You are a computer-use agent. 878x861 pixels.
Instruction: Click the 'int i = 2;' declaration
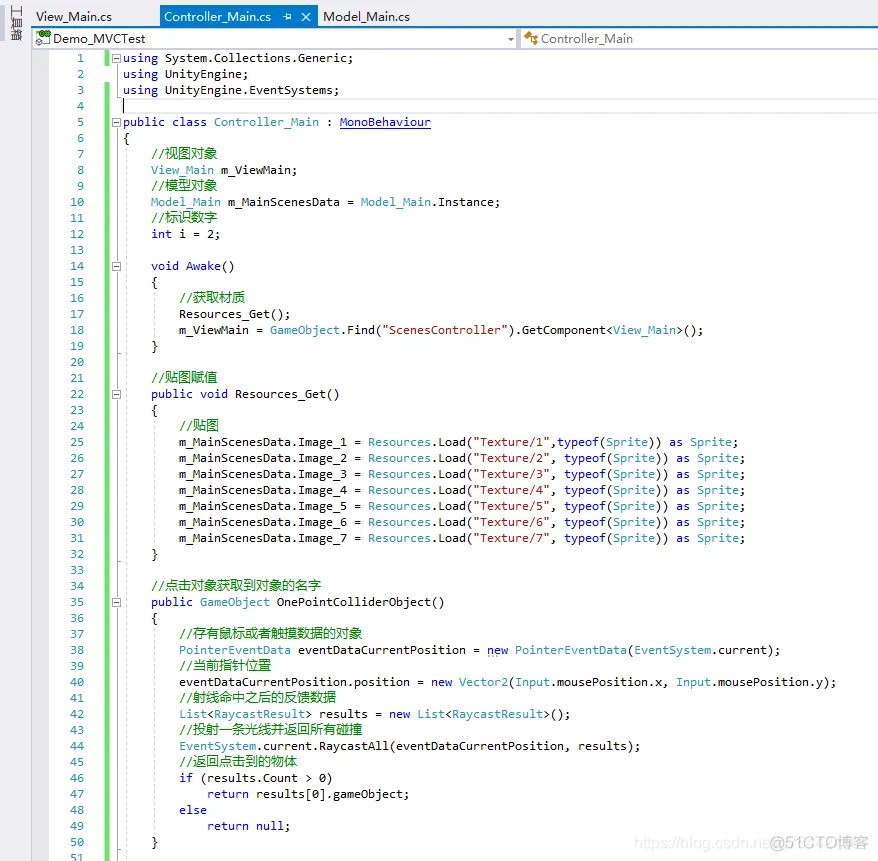[x=185, y=234]
